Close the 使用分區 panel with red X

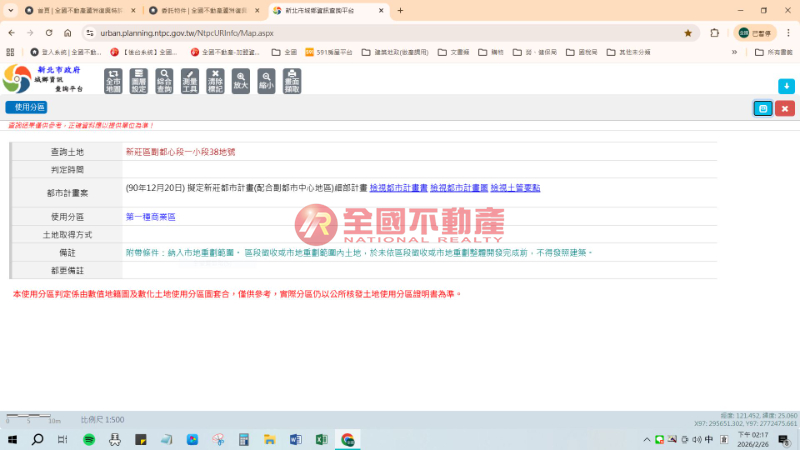pyautogui.click(x=785, y=108)
